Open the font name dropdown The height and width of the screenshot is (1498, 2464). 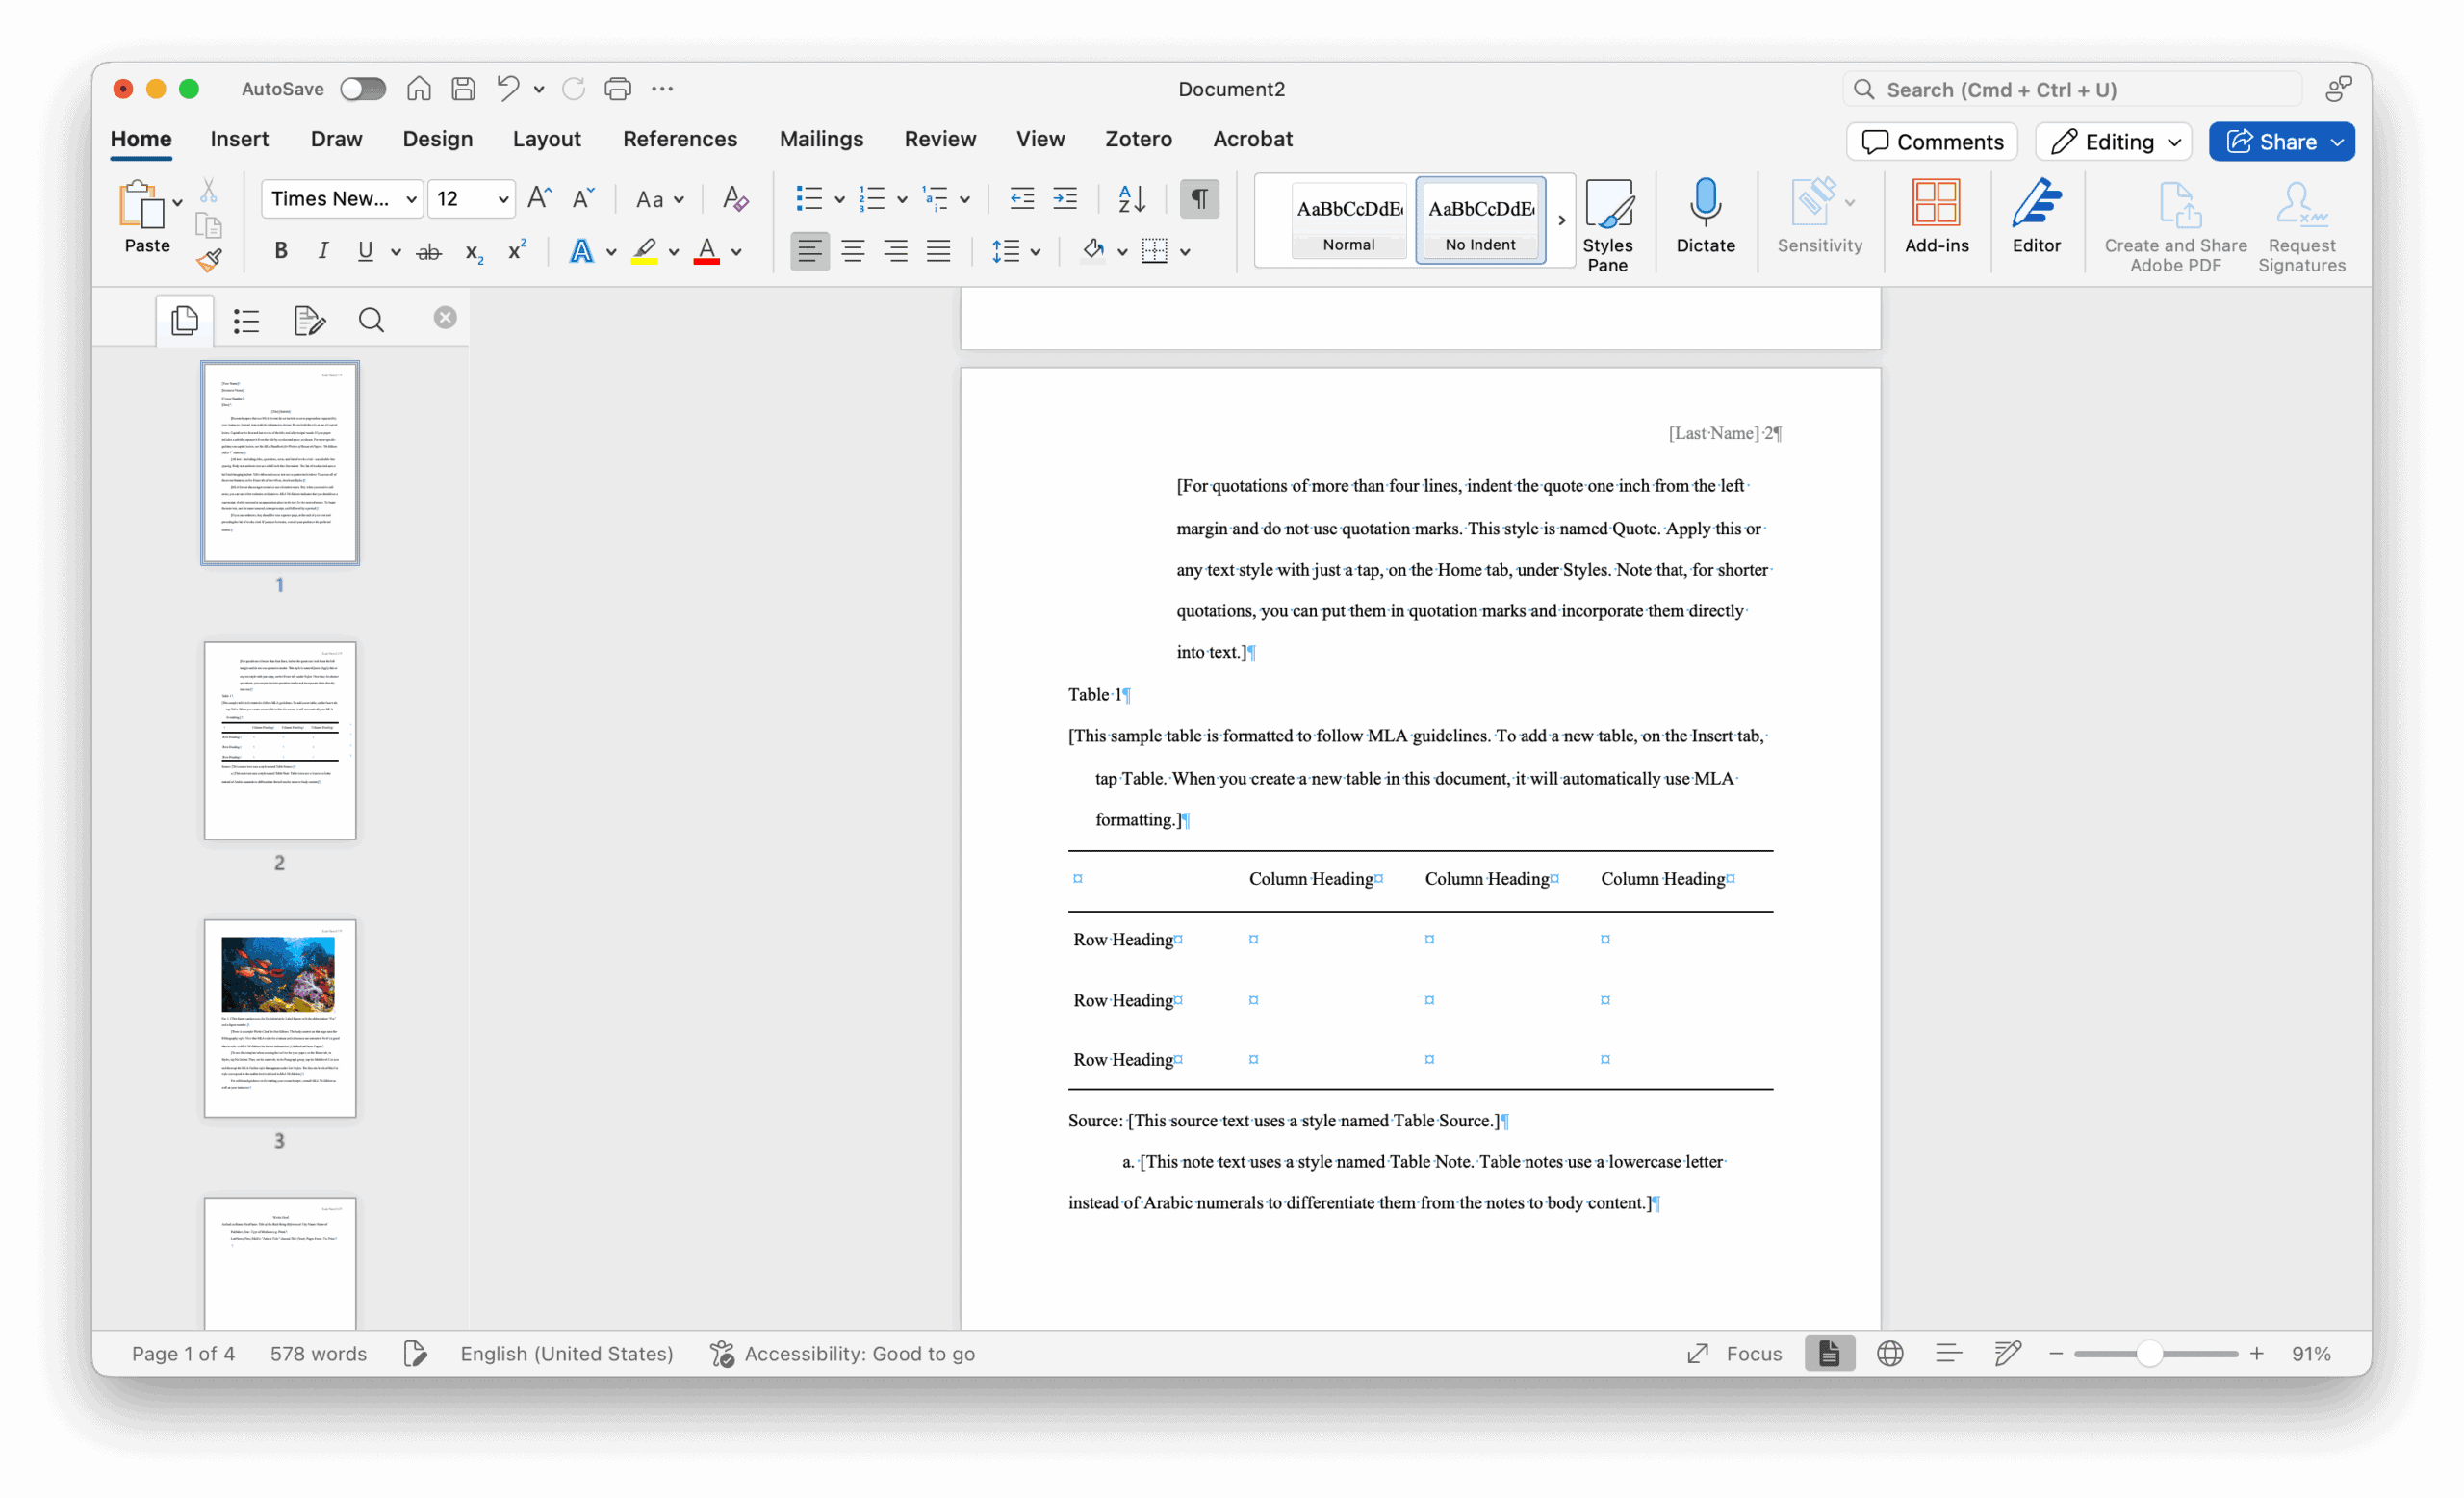pyautogui.click(x=411, y=199)
